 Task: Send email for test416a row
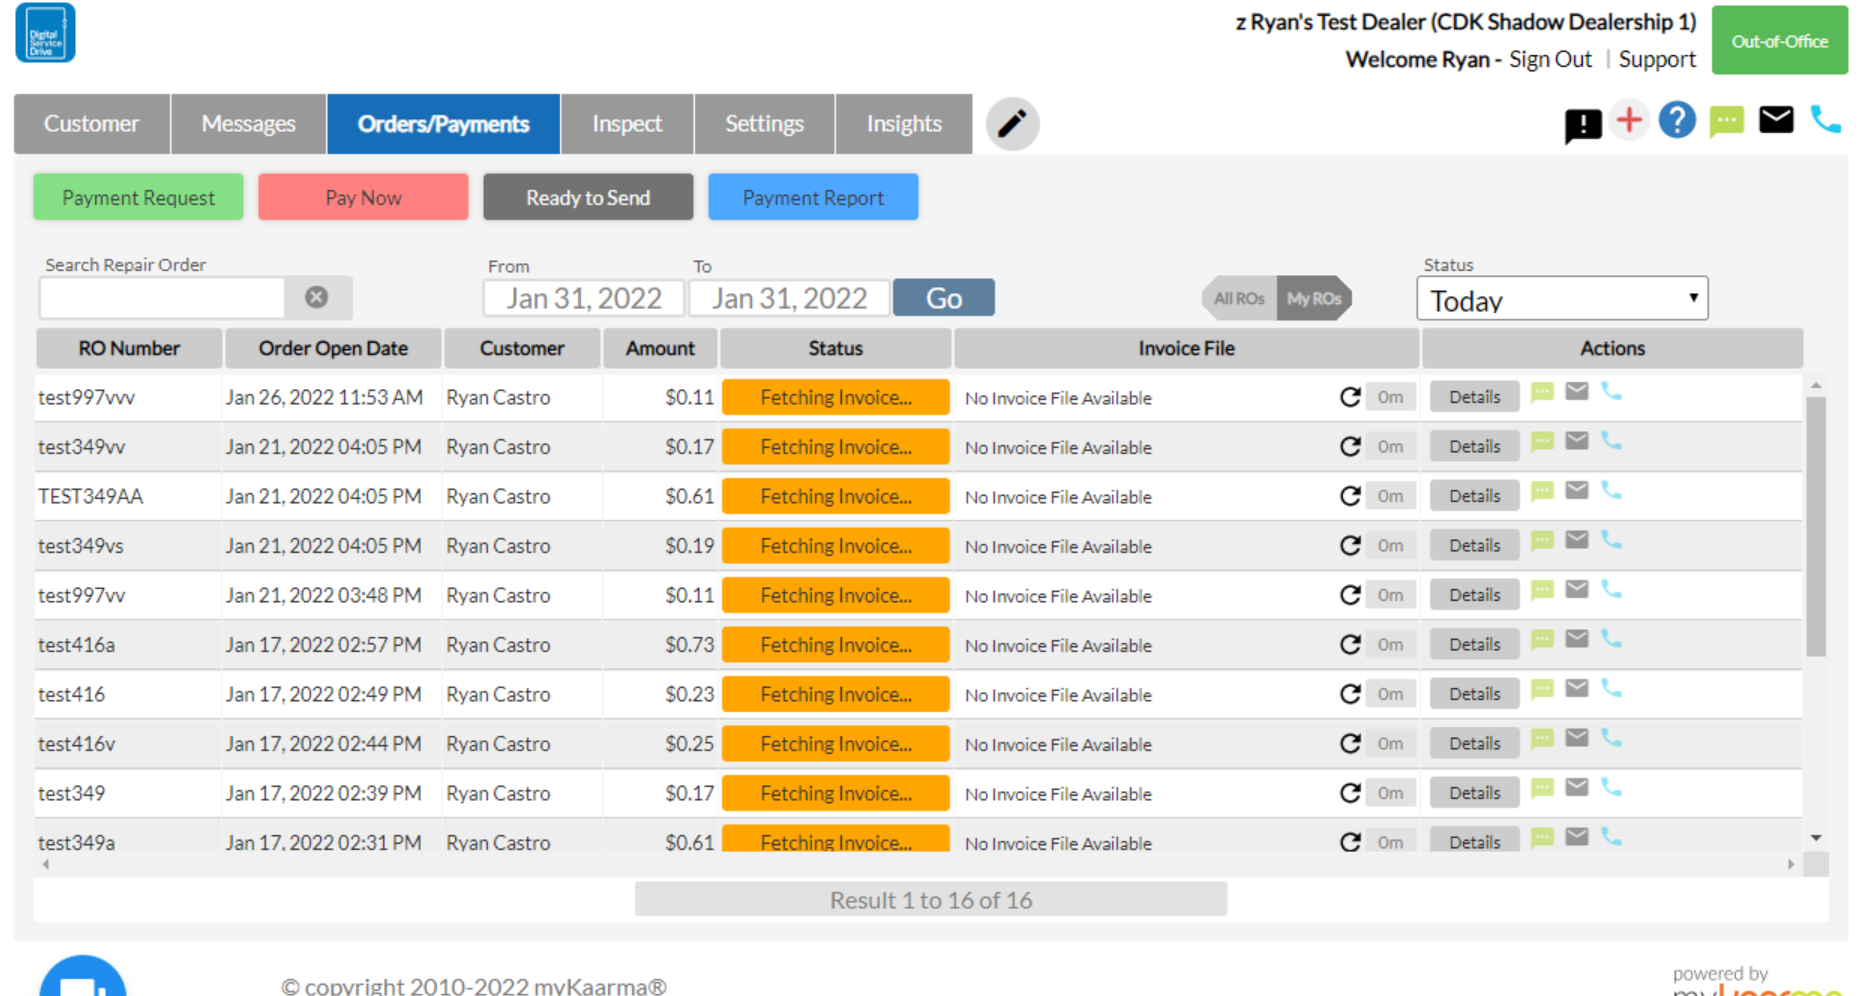tap(1577, 638)
